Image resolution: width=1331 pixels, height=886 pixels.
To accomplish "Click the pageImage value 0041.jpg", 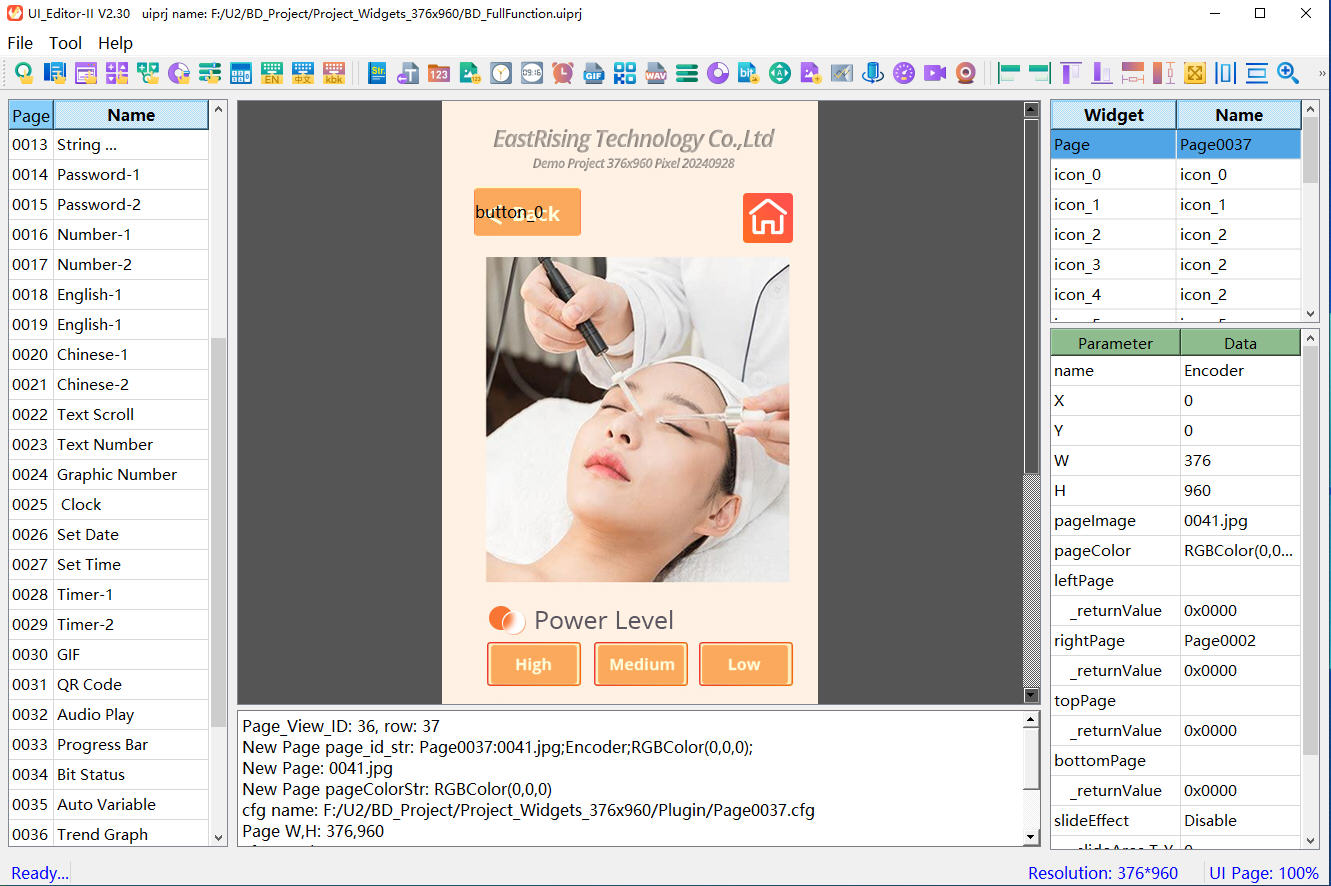I will (1241, 520).
